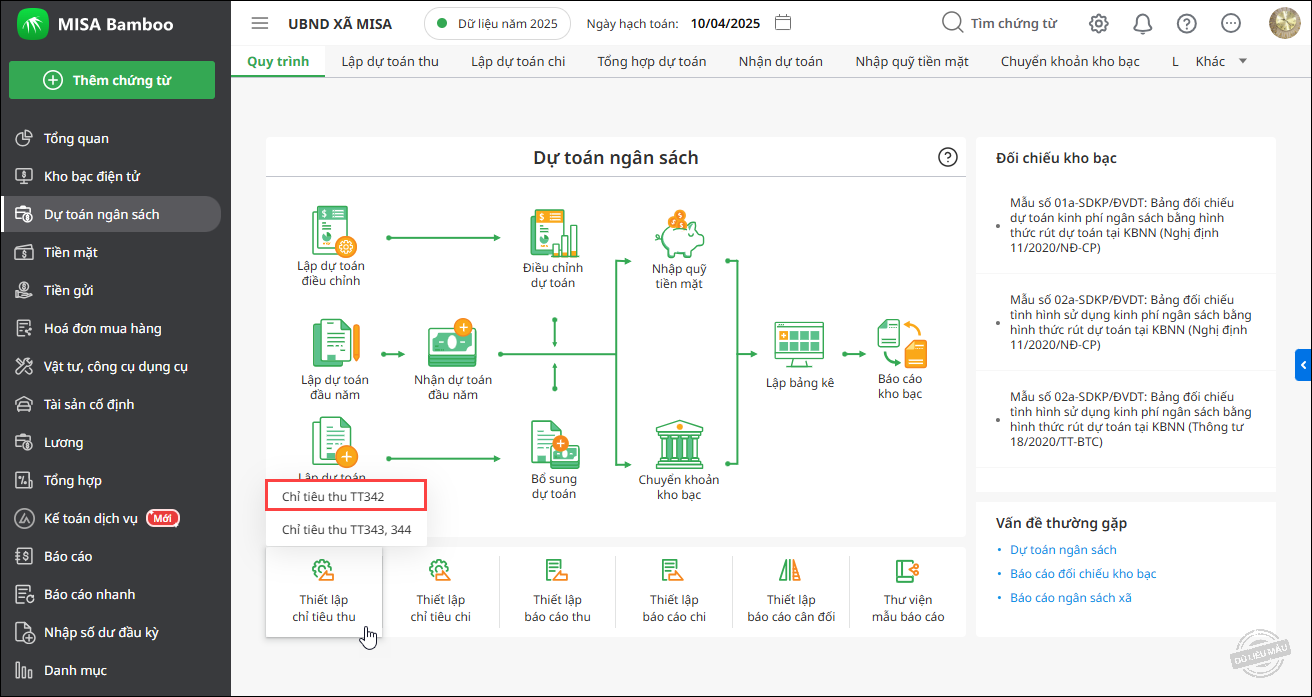Open help icon in Dự toán ngân sách panel
The height and width of the screenshot is (697, 1312).
coord(948,157)
